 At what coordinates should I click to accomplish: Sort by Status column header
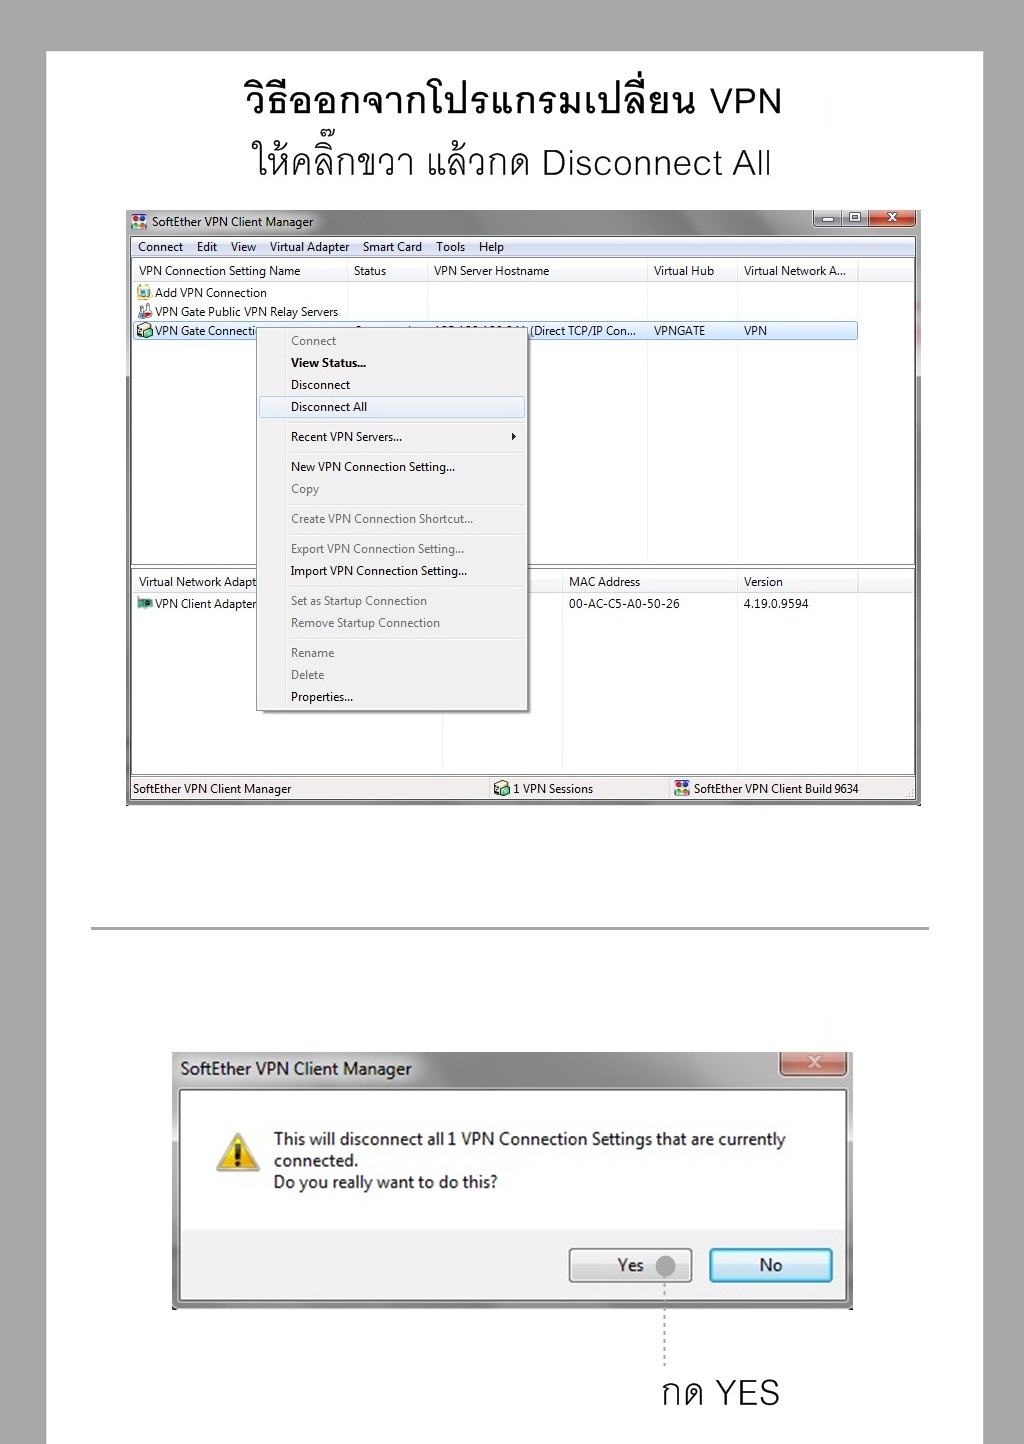click(387, 271)
